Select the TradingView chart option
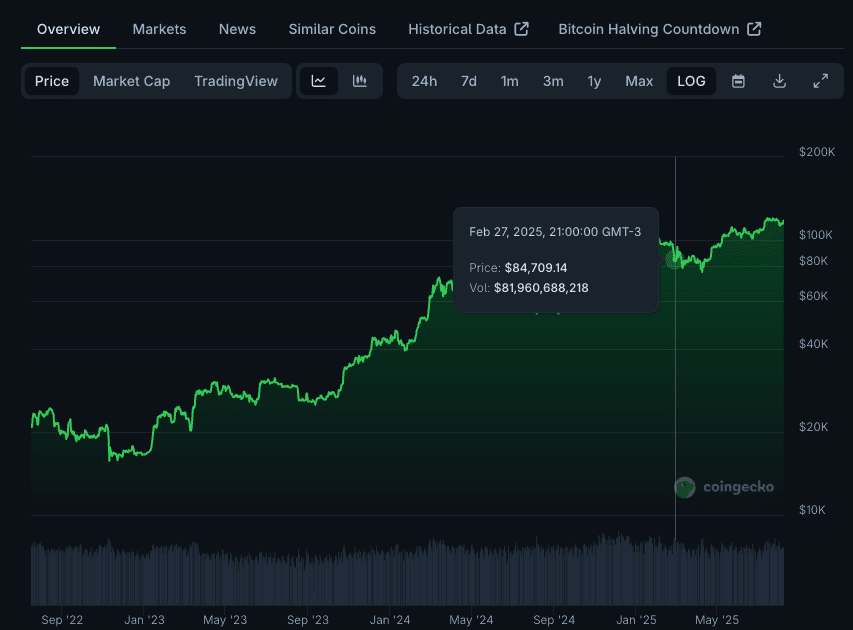 236,81
